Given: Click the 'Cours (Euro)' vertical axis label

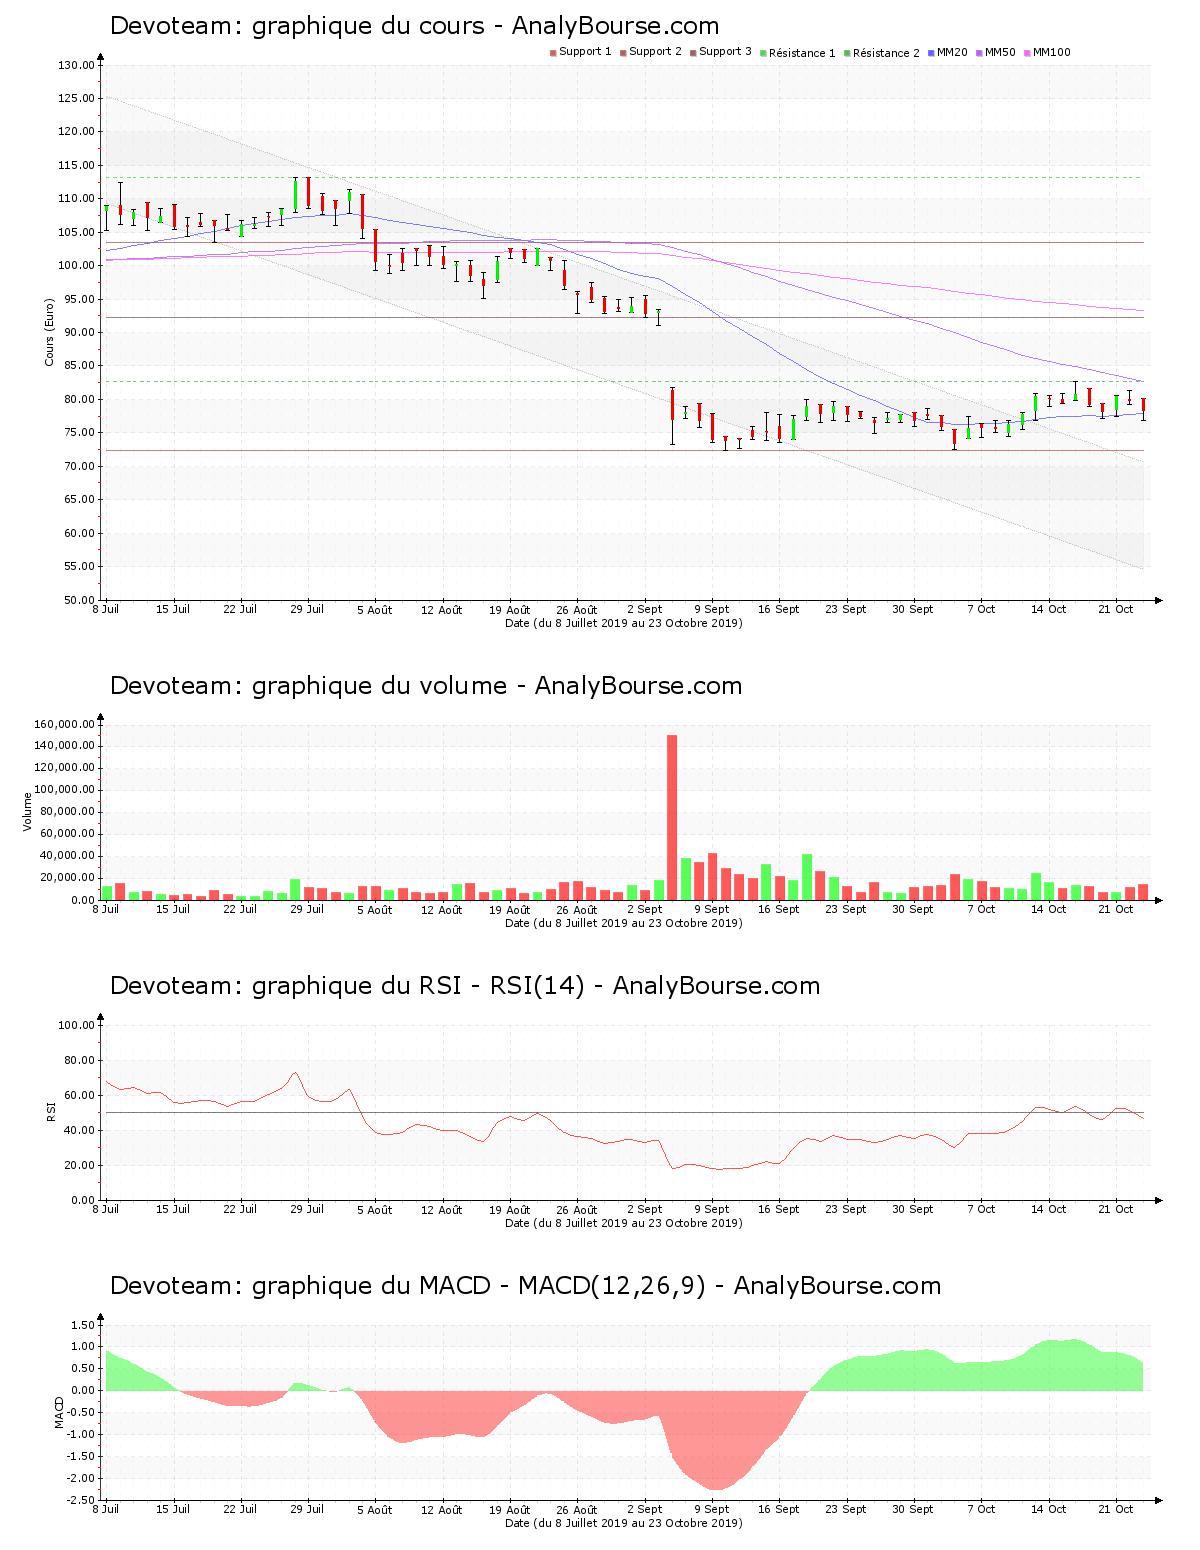Looking at the screenshot, I should pos(49,332).
